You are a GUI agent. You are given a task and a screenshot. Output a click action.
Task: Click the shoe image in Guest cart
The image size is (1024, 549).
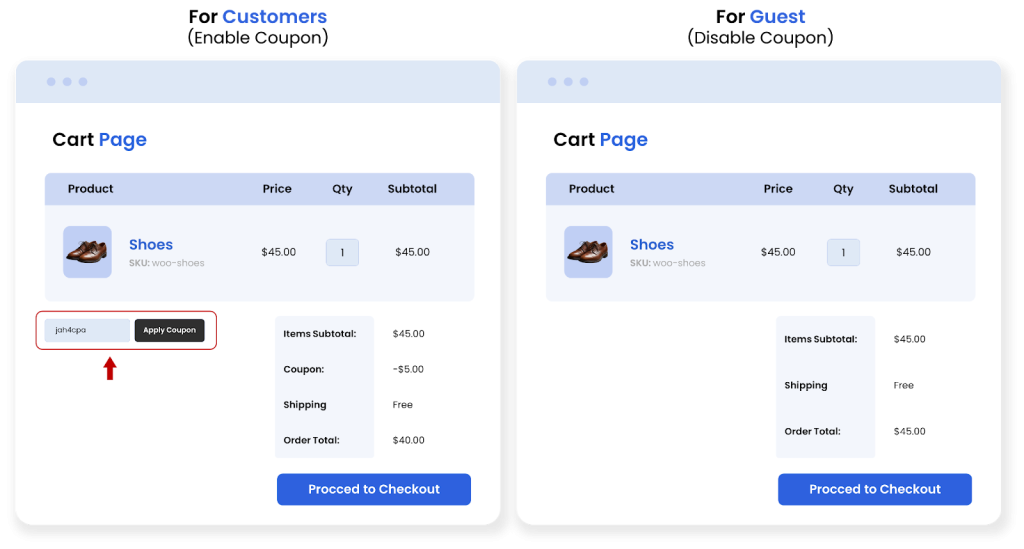(x=588, y=252)
